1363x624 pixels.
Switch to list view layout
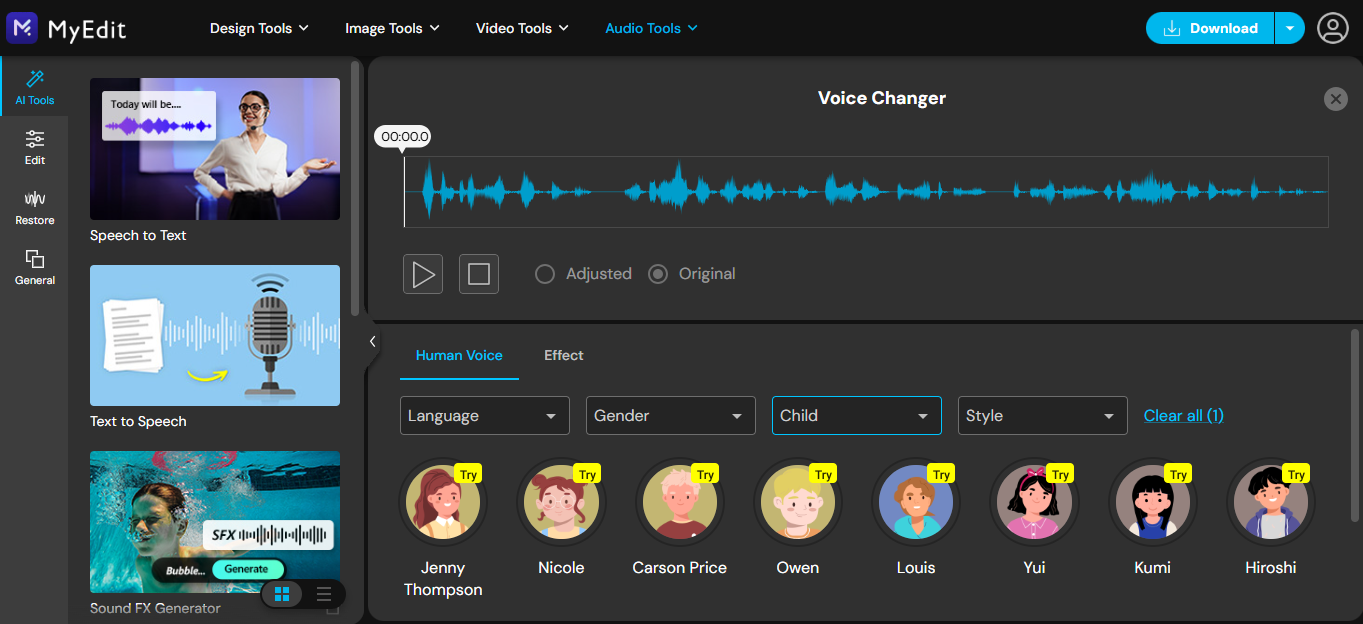click(x=323, y=594)
